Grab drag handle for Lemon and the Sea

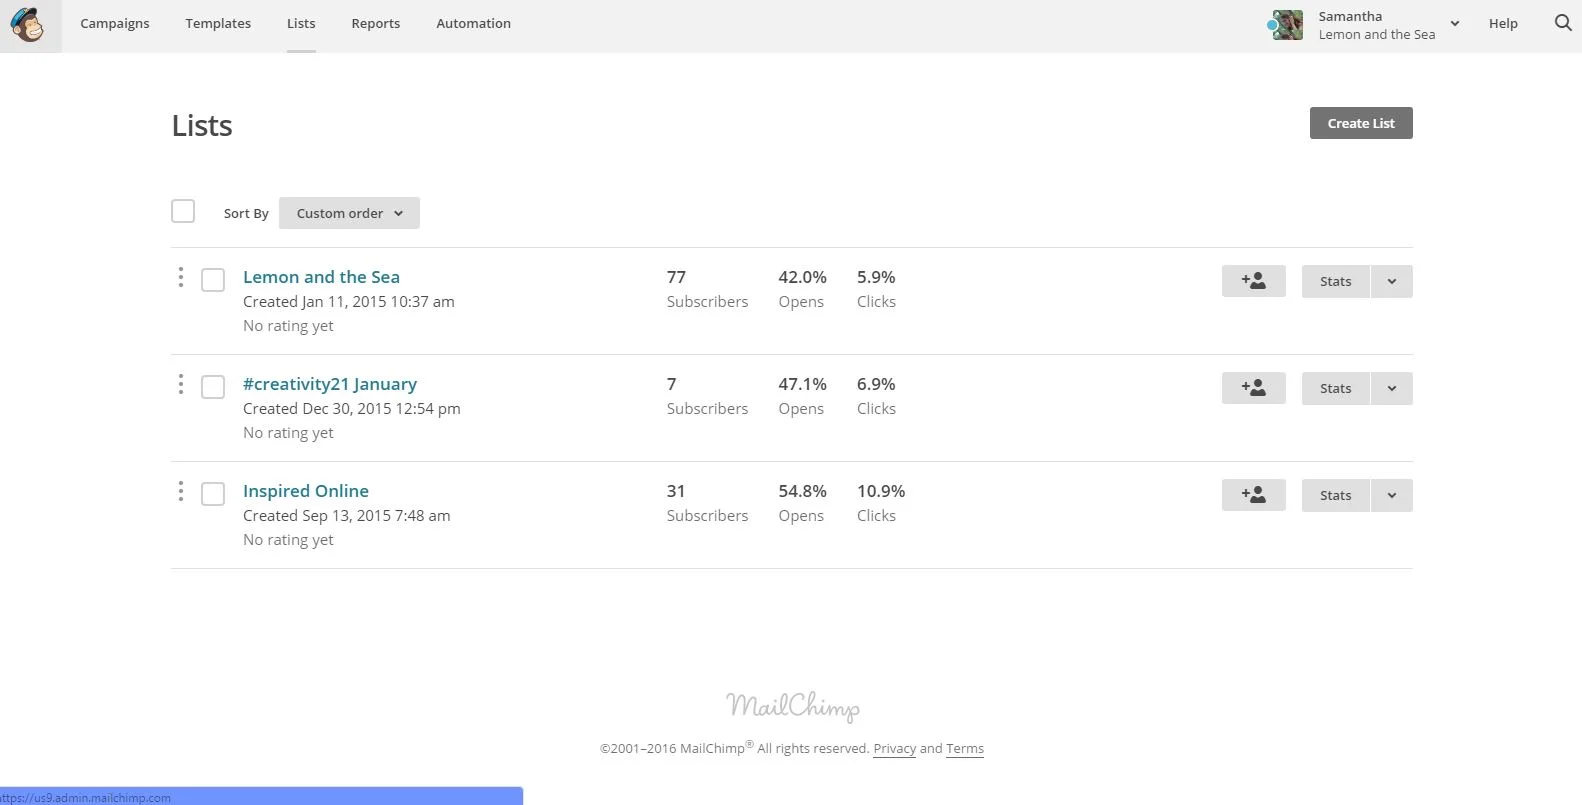[180, 278]
